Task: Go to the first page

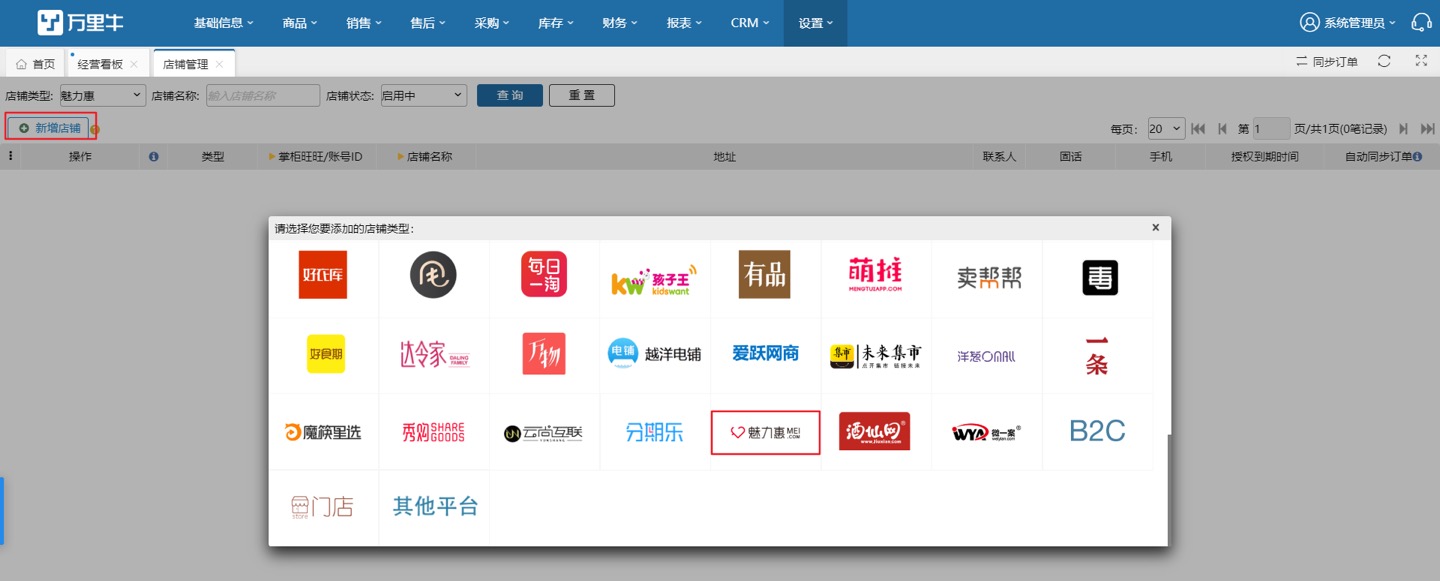Action: click(1198, 128)
